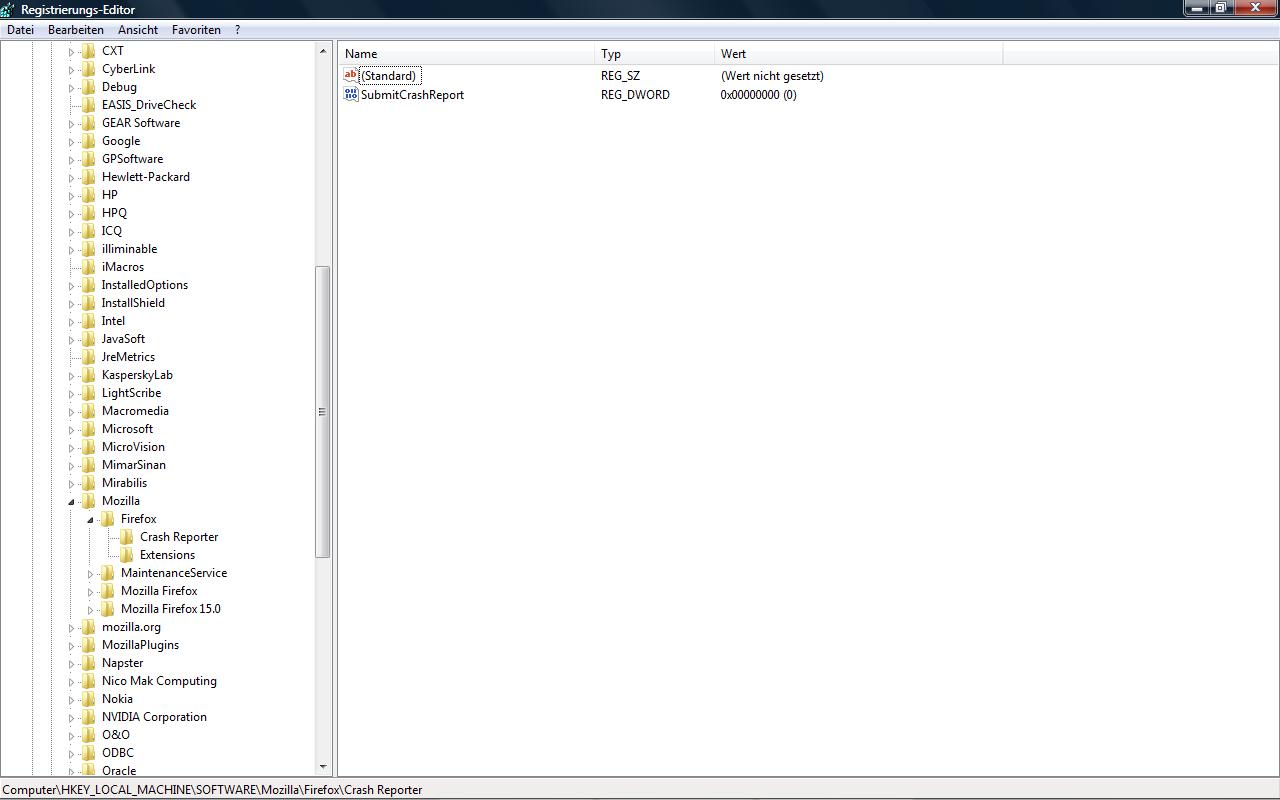Expand the InstallShield registry key
The image size is (1280, 800).
(x=71, y=304)
